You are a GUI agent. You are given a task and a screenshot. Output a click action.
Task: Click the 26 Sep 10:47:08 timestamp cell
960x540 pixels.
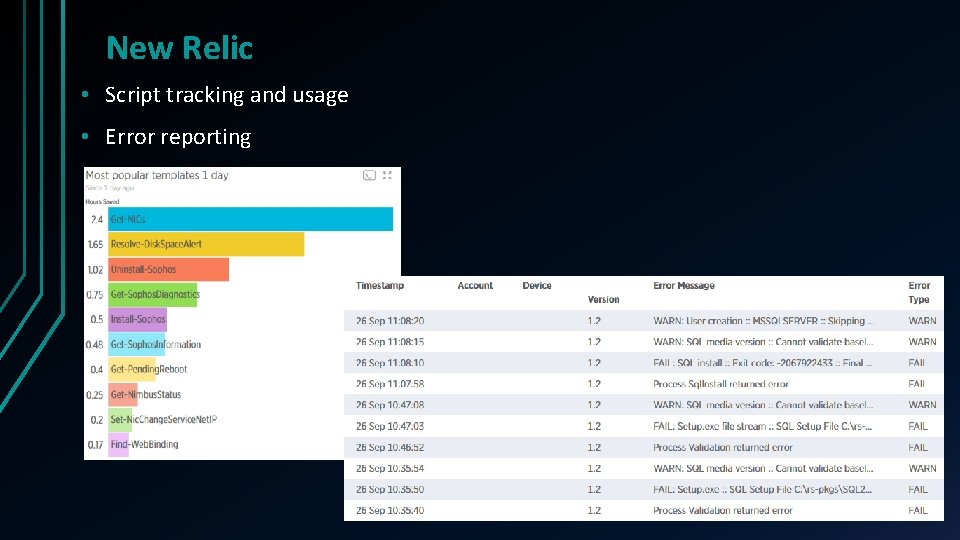[x=390, y=405]
